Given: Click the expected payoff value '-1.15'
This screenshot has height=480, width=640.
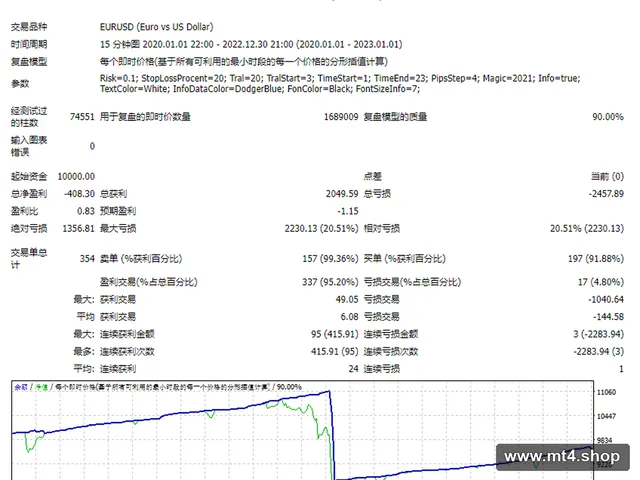Looking at the screenshot, I should click(x=348, y=211).
